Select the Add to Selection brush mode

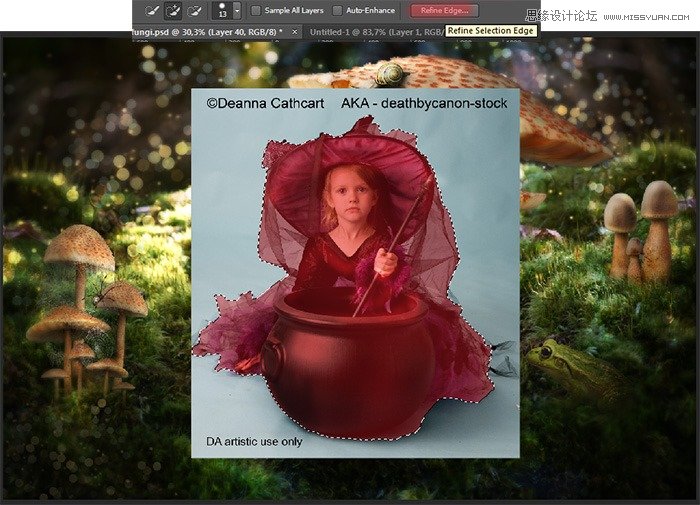(173, 11)
